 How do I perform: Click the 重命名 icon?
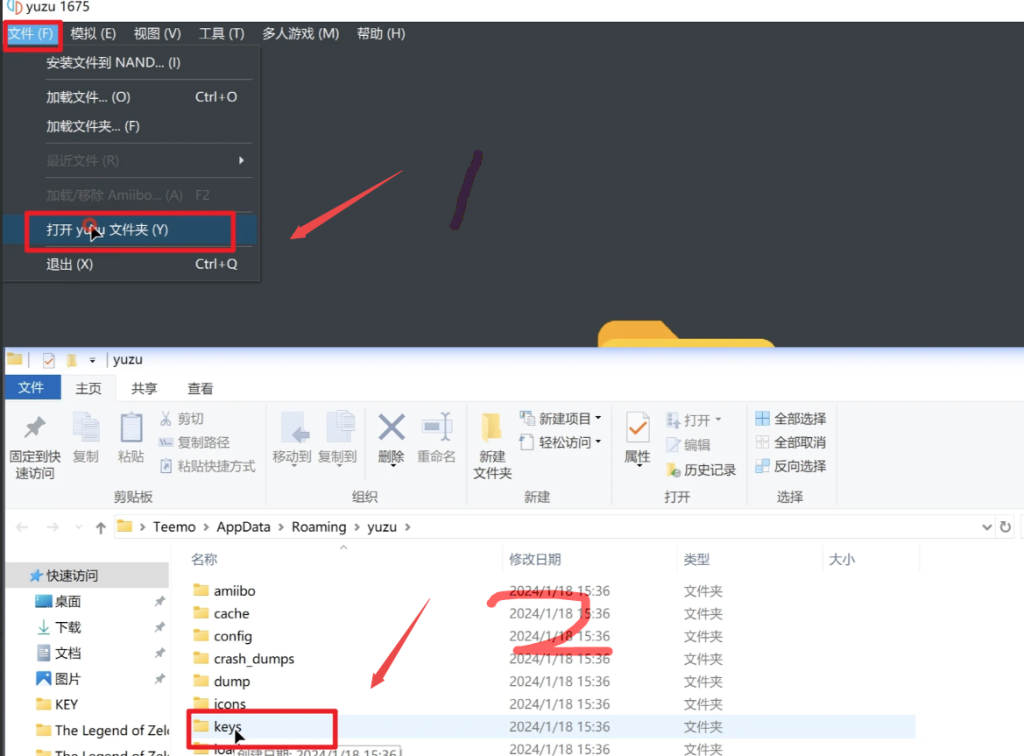(436, 428)
